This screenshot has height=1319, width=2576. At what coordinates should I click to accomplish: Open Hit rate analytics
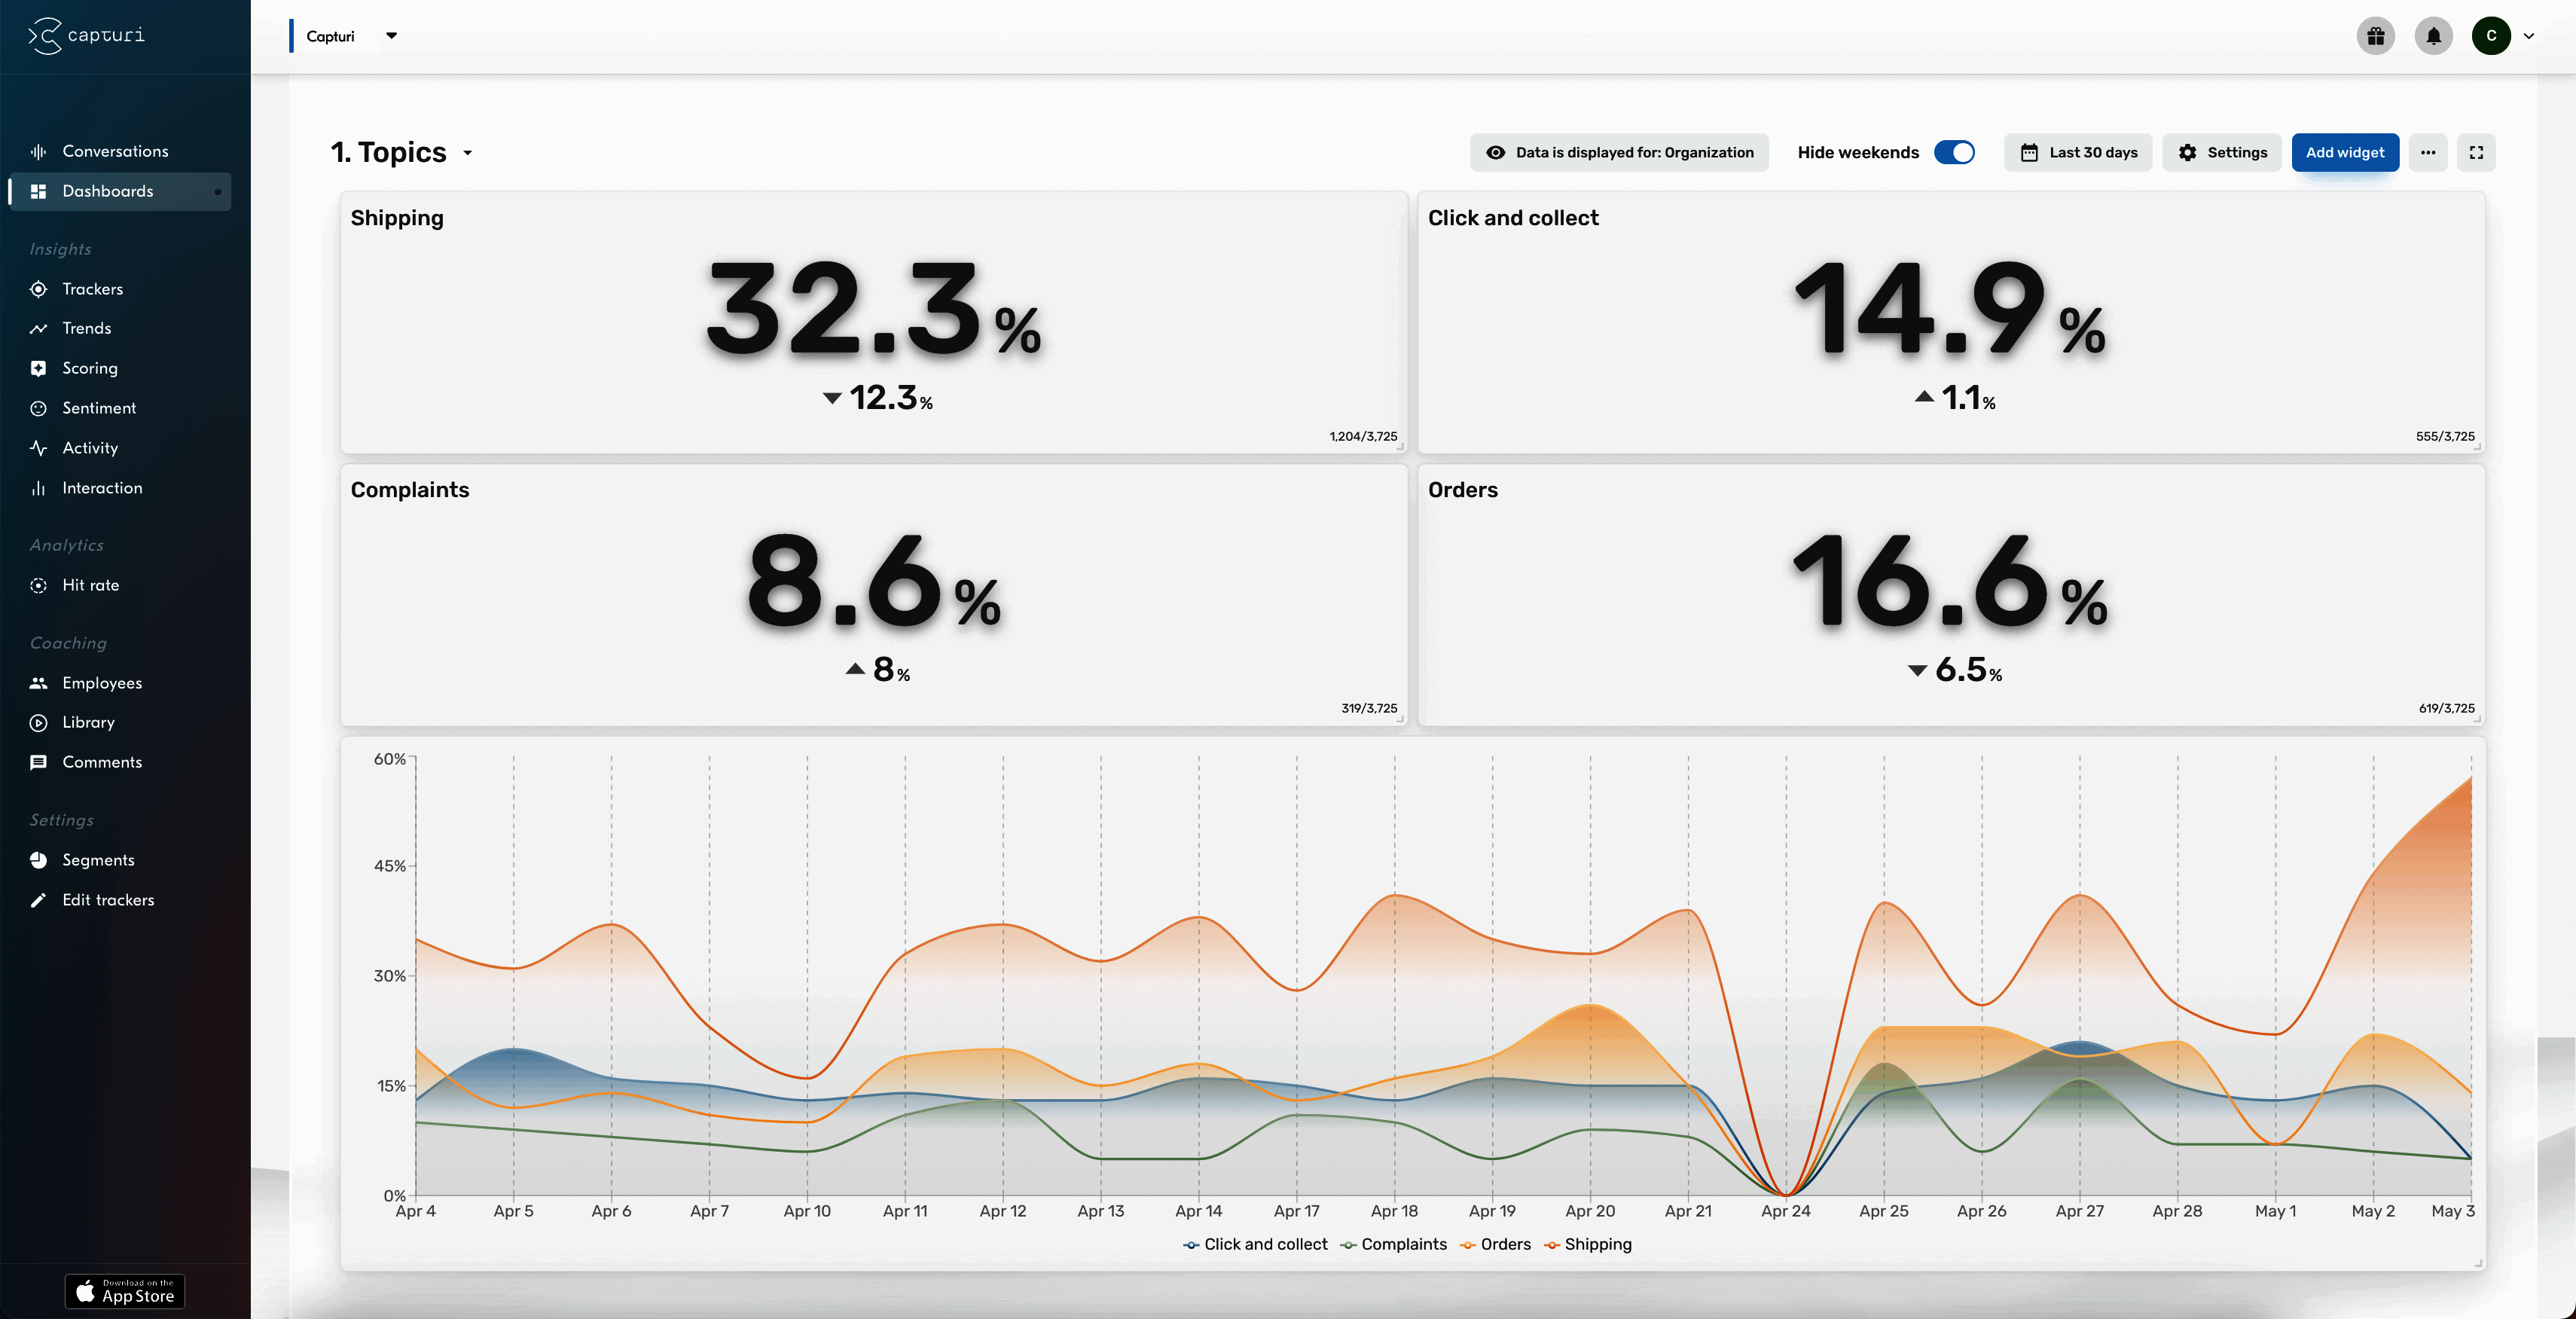[90, 585]
